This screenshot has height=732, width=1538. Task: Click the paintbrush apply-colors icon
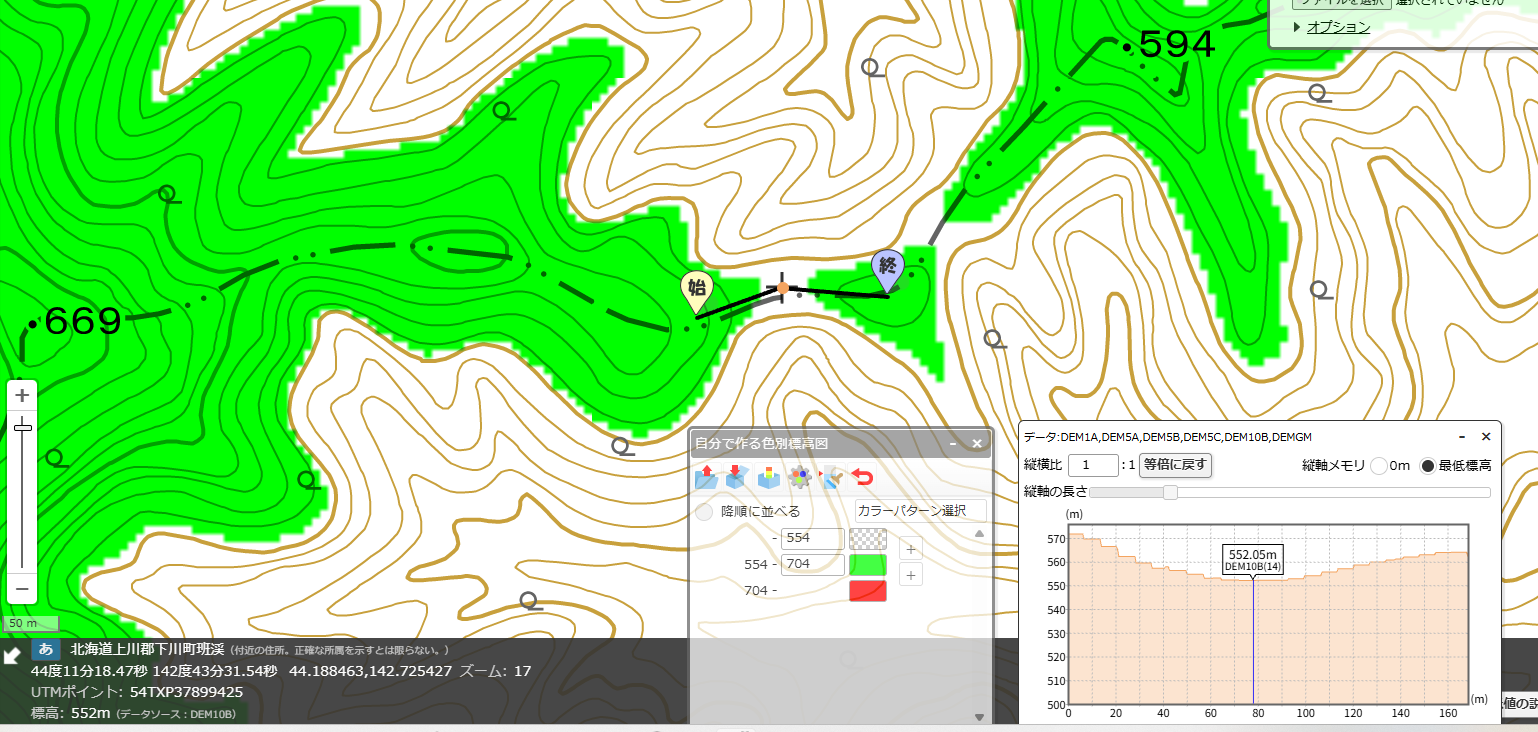click(x=831, y=477)
